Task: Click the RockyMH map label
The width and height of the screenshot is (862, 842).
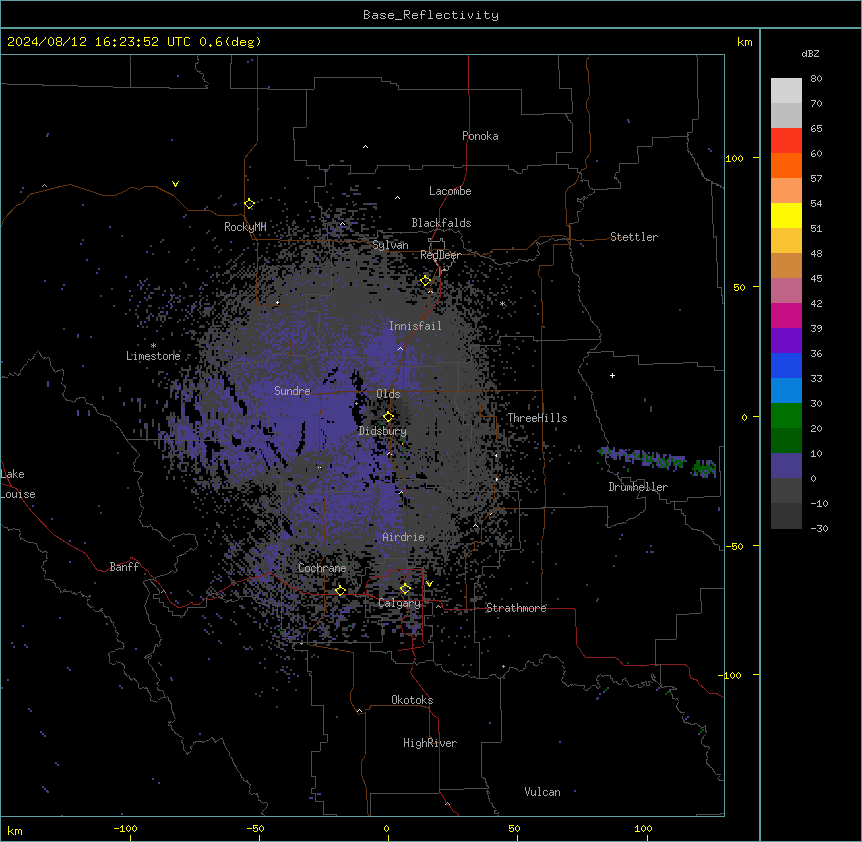Action: click(x=245, y=227)
